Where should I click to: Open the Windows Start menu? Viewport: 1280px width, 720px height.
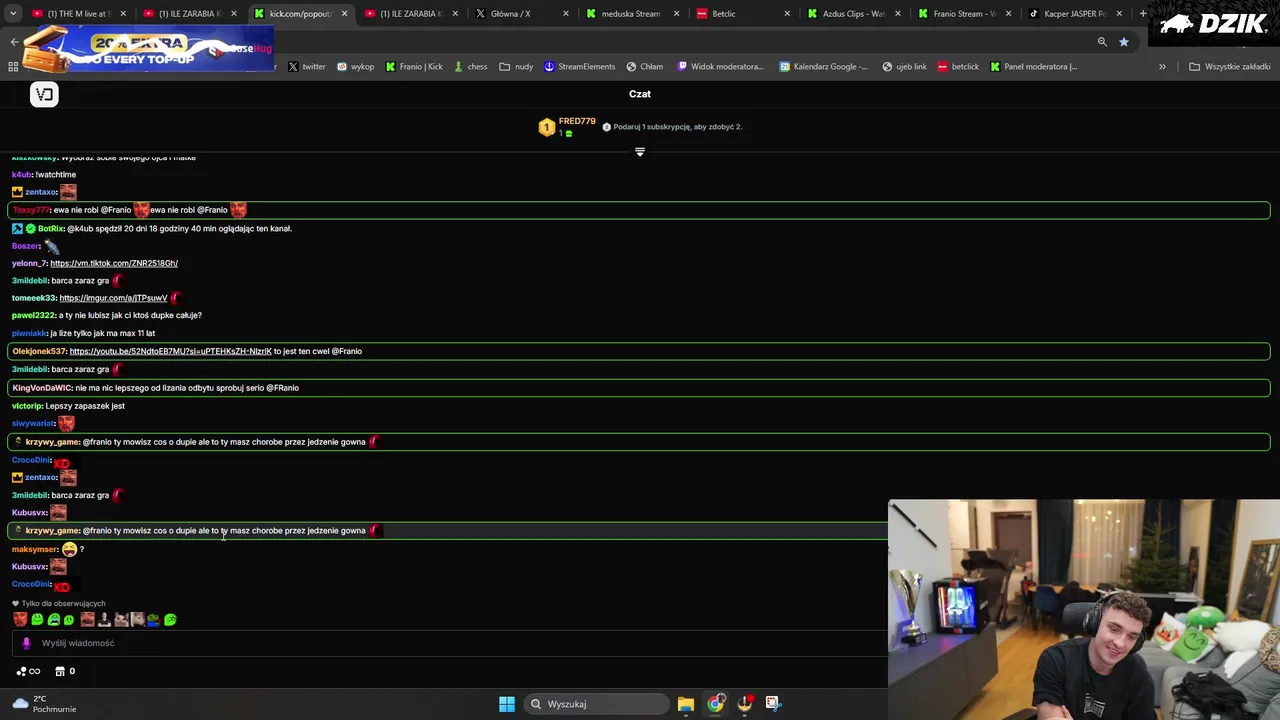[507, 704]
